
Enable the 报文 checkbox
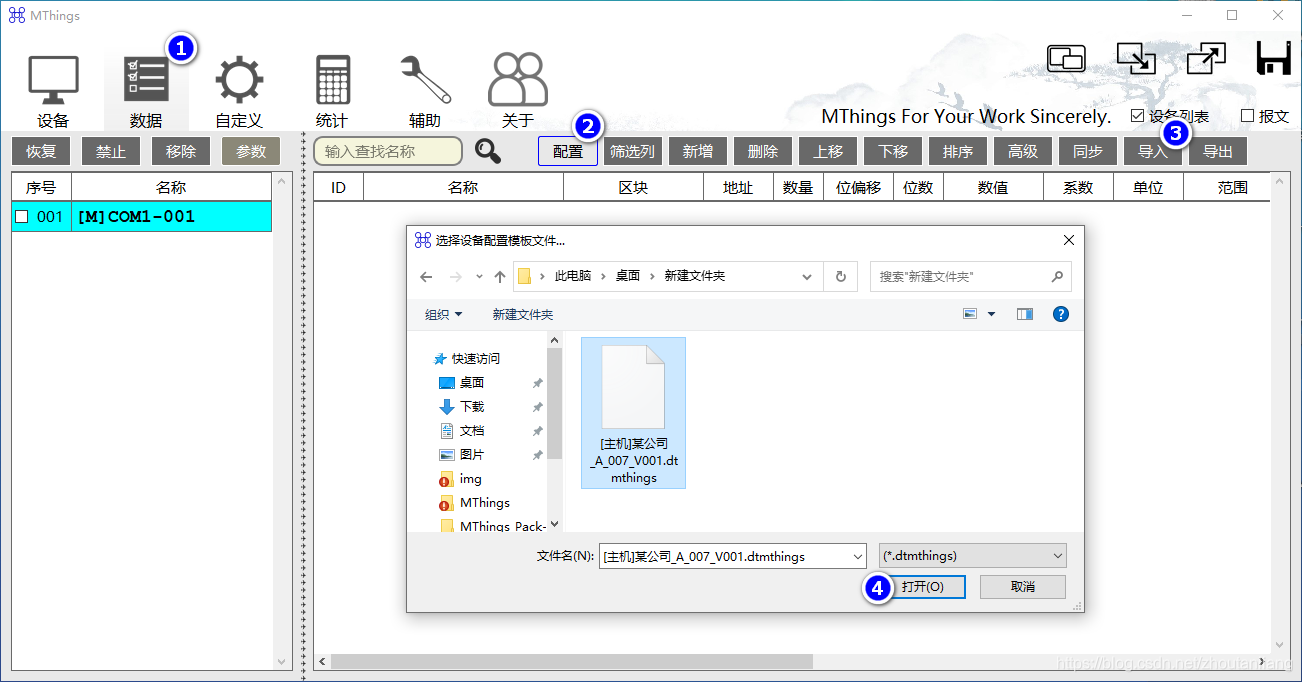1247,116
